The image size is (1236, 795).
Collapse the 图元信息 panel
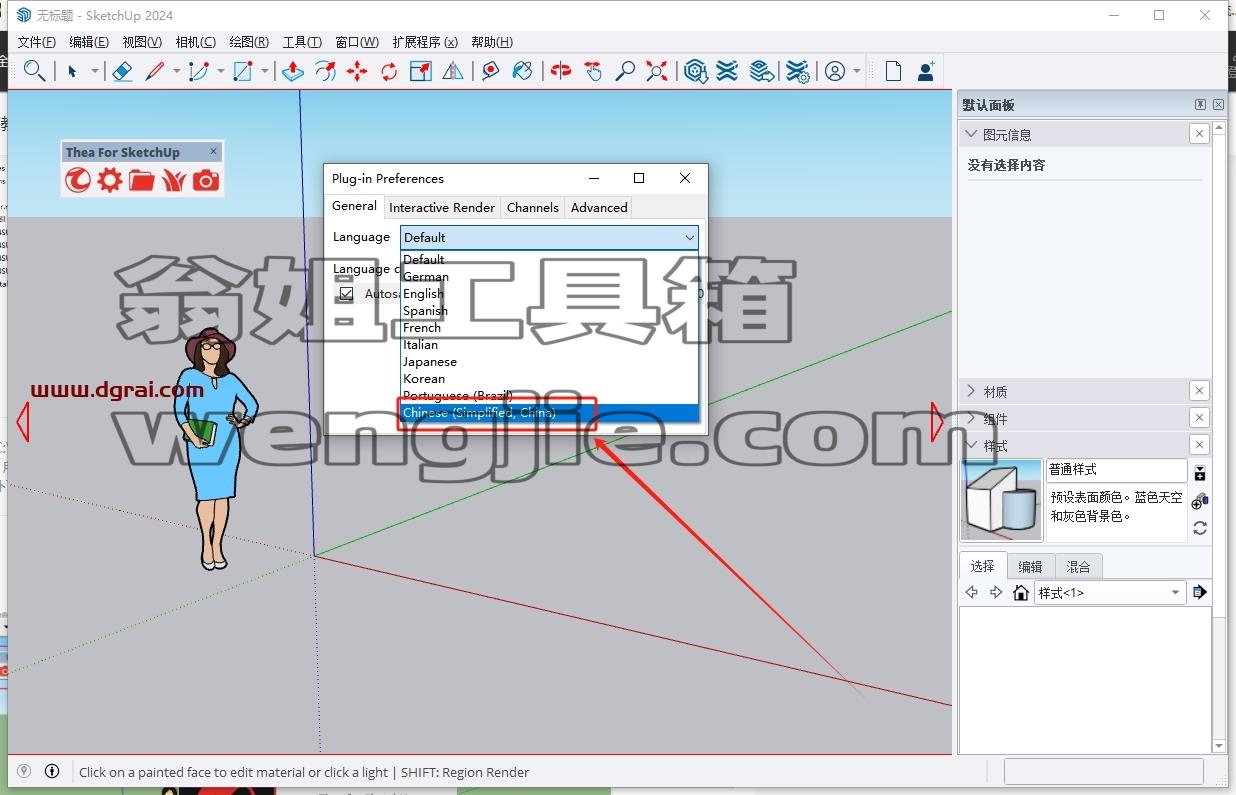coord(970,134)
